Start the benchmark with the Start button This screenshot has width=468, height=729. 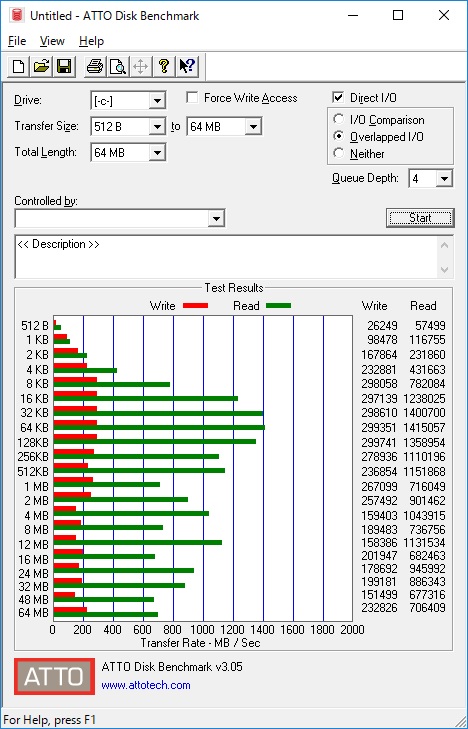point(420,218)
